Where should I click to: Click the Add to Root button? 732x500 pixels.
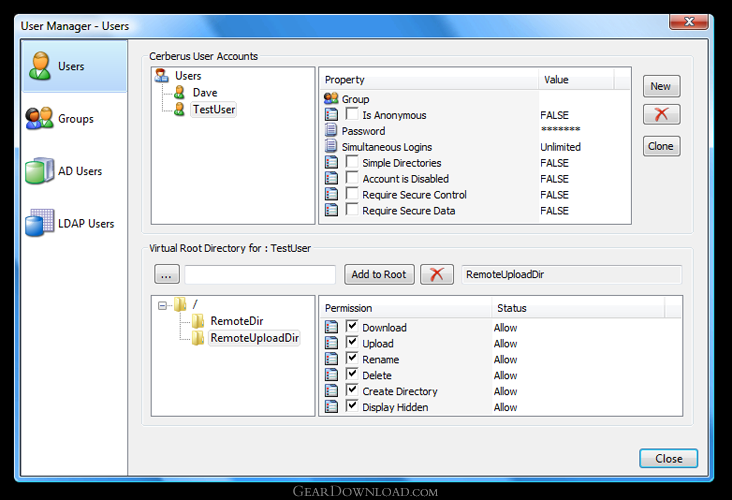[x=379, y=275]
